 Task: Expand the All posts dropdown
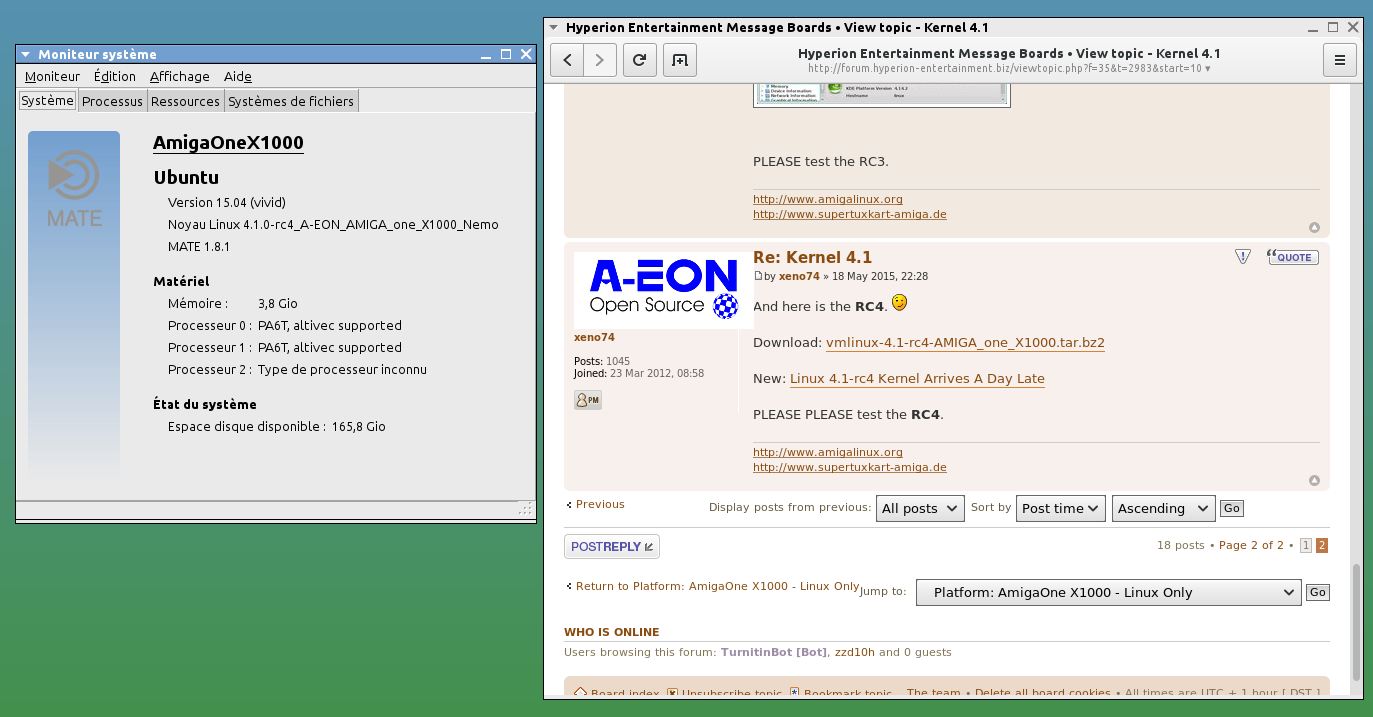pyautogui.click(x=920, y=508)
